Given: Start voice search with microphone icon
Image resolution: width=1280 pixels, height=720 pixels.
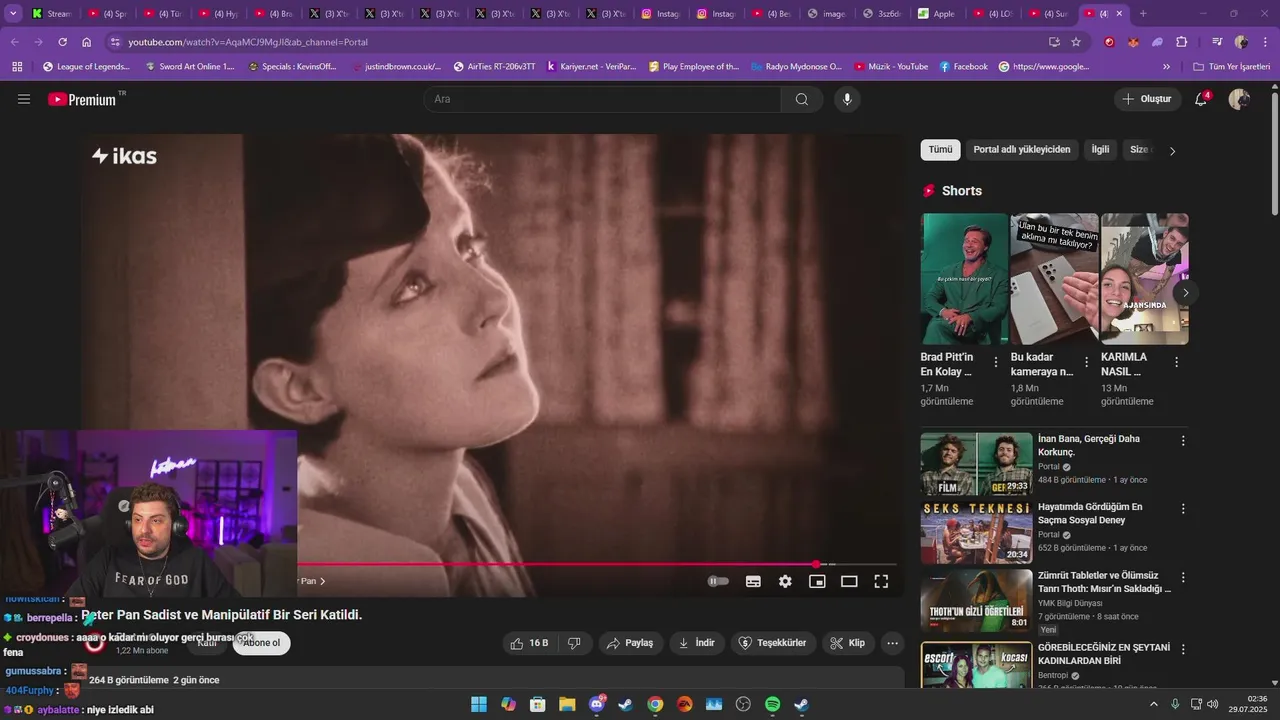Looking at the screenshot, I should point(847,99).
